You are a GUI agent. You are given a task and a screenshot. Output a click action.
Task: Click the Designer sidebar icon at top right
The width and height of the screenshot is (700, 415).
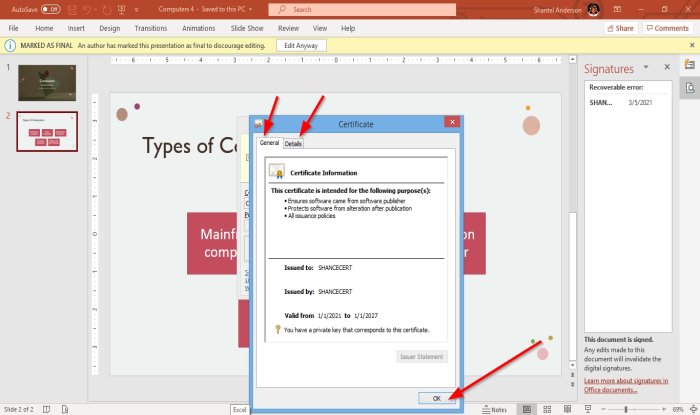pos(690,65)
